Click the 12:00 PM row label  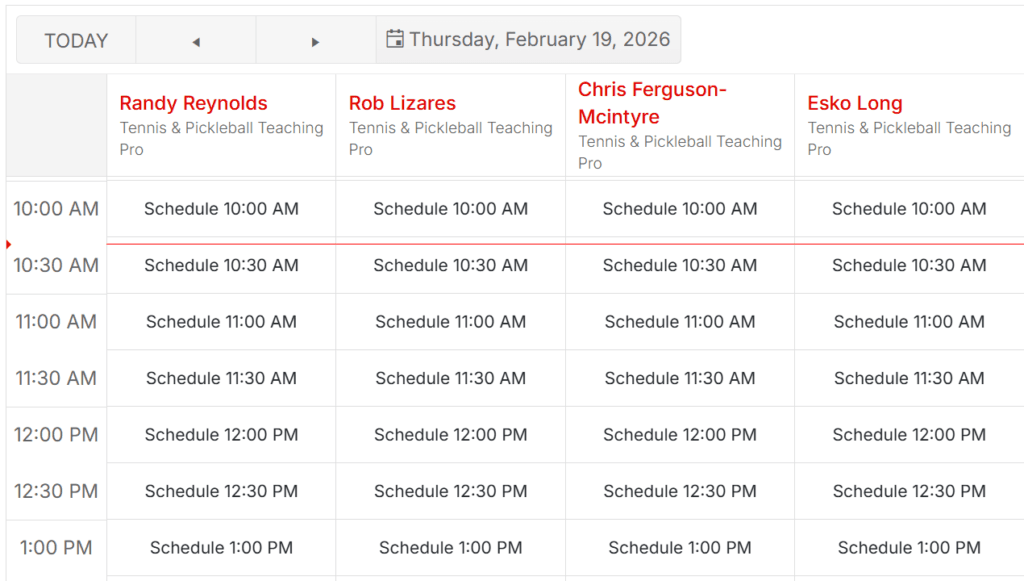coord(56,435)
